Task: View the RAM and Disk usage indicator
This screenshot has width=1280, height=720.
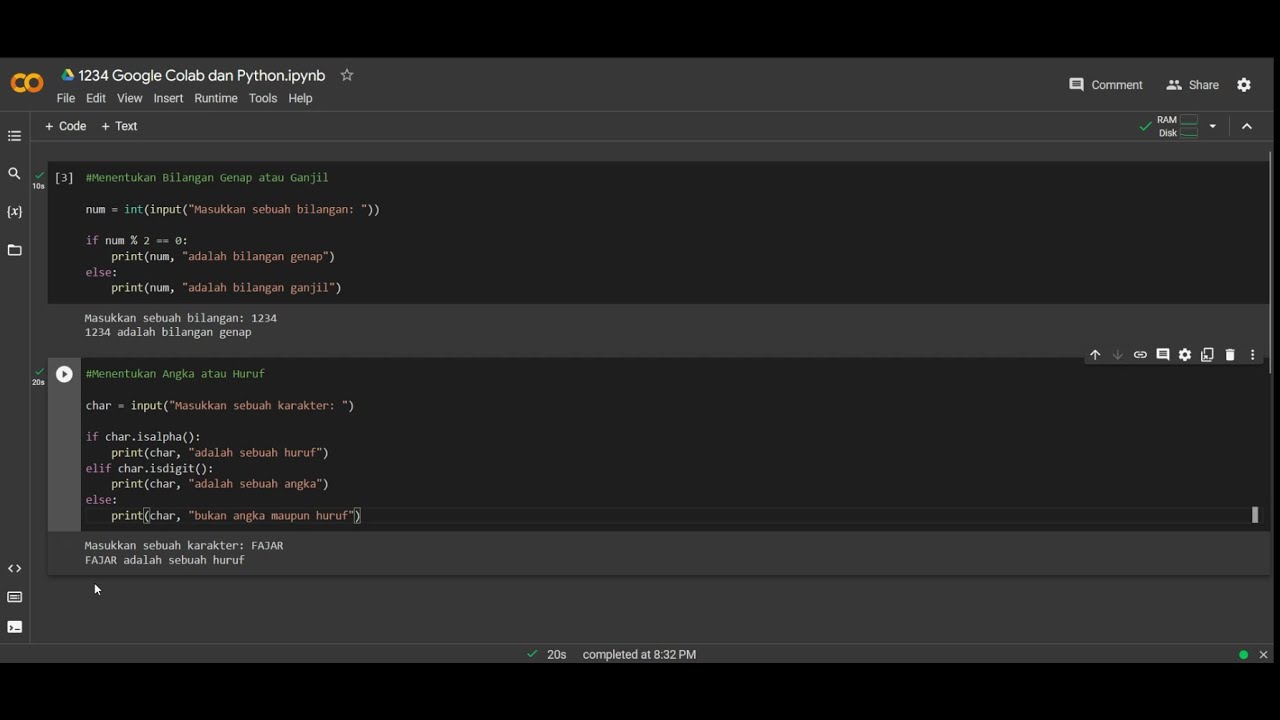Action: [x=1178, y=126]
